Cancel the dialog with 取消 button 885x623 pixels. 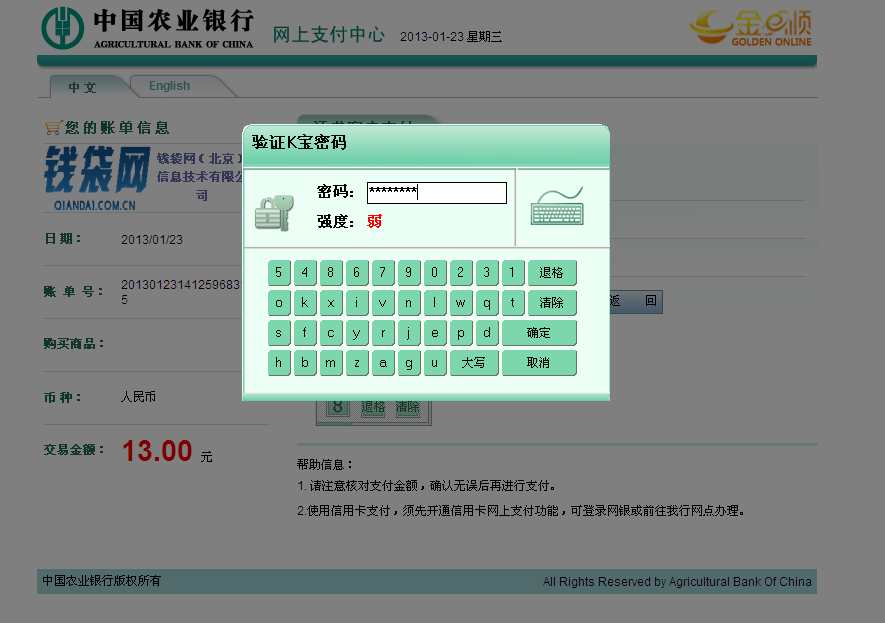(538, 362)
